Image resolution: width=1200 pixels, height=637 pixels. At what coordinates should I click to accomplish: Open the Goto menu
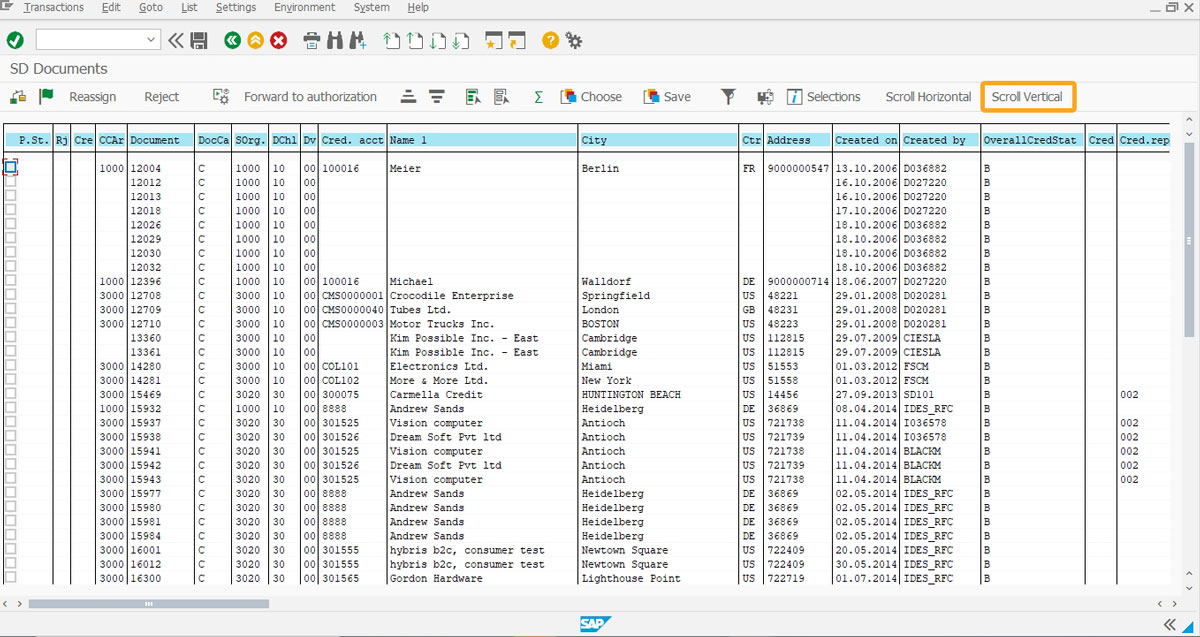[x=151, y=7]
